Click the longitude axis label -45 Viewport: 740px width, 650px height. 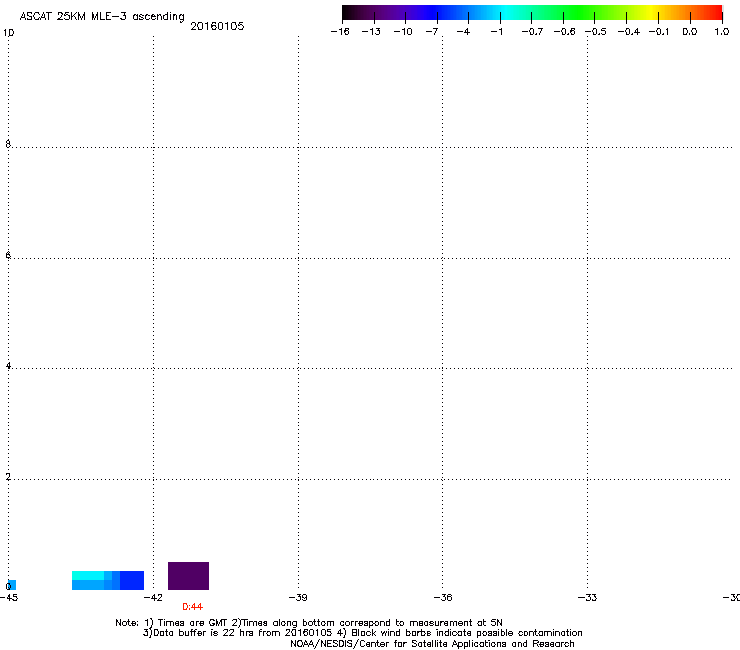point(9,598)
